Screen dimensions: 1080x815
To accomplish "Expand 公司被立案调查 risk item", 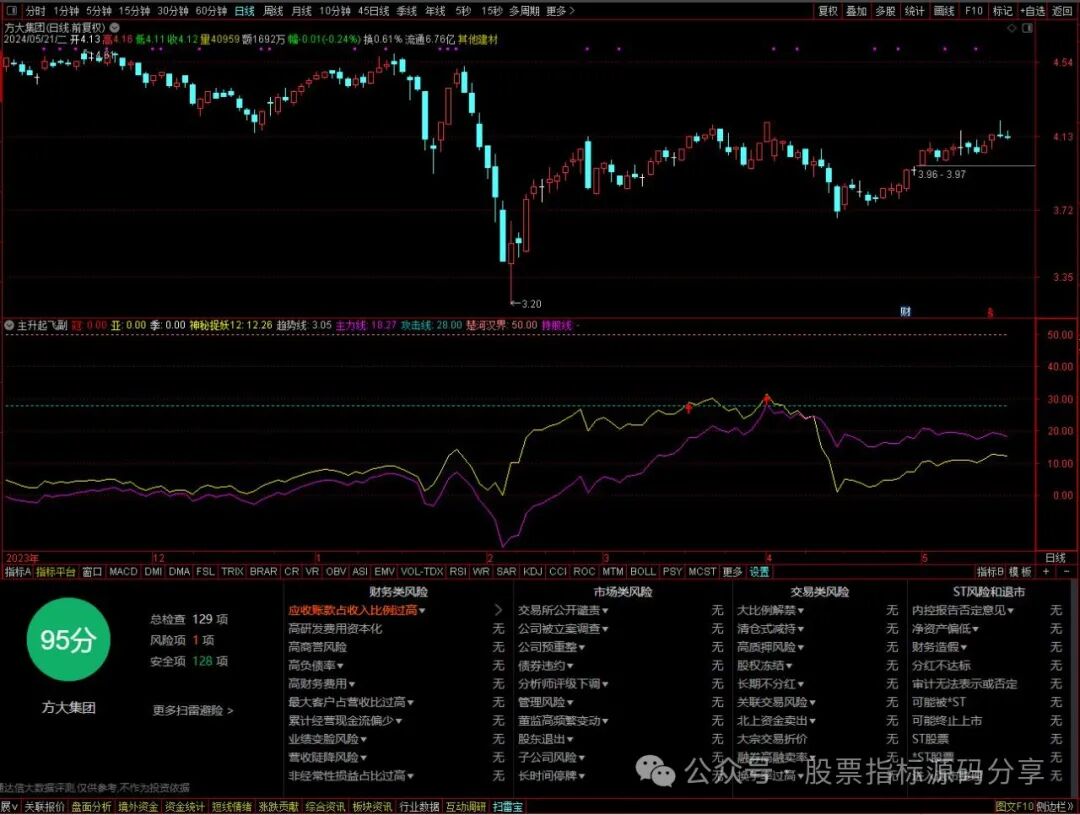I will 563,629.
